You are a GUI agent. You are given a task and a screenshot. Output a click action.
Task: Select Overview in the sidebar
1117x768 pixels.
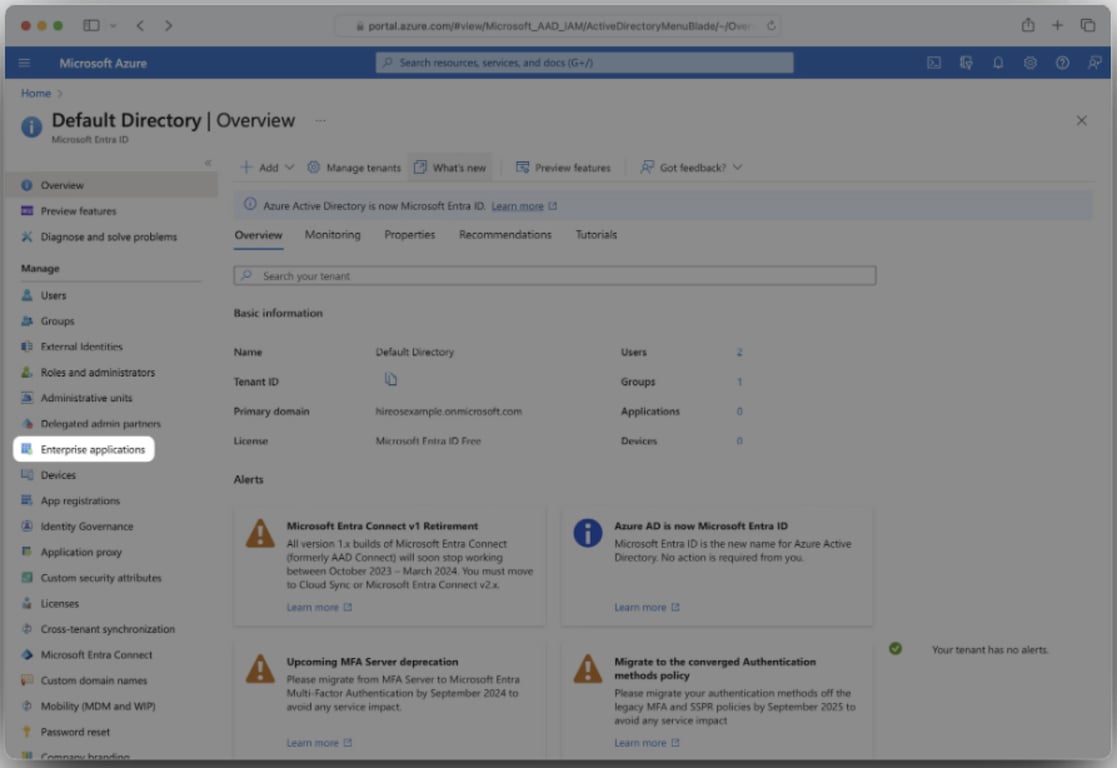[x=111, y=185]
